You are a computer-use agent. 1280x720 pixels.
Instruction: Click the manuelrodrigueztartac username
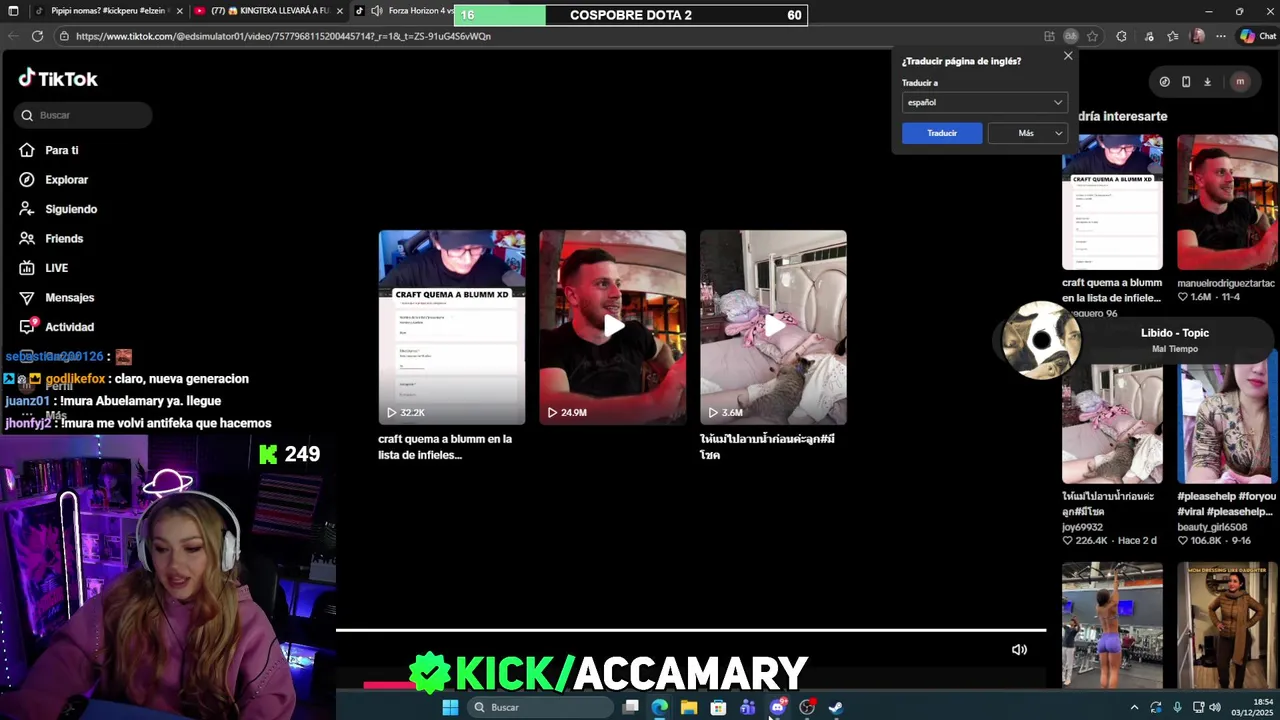click(x=1227, y=283)
